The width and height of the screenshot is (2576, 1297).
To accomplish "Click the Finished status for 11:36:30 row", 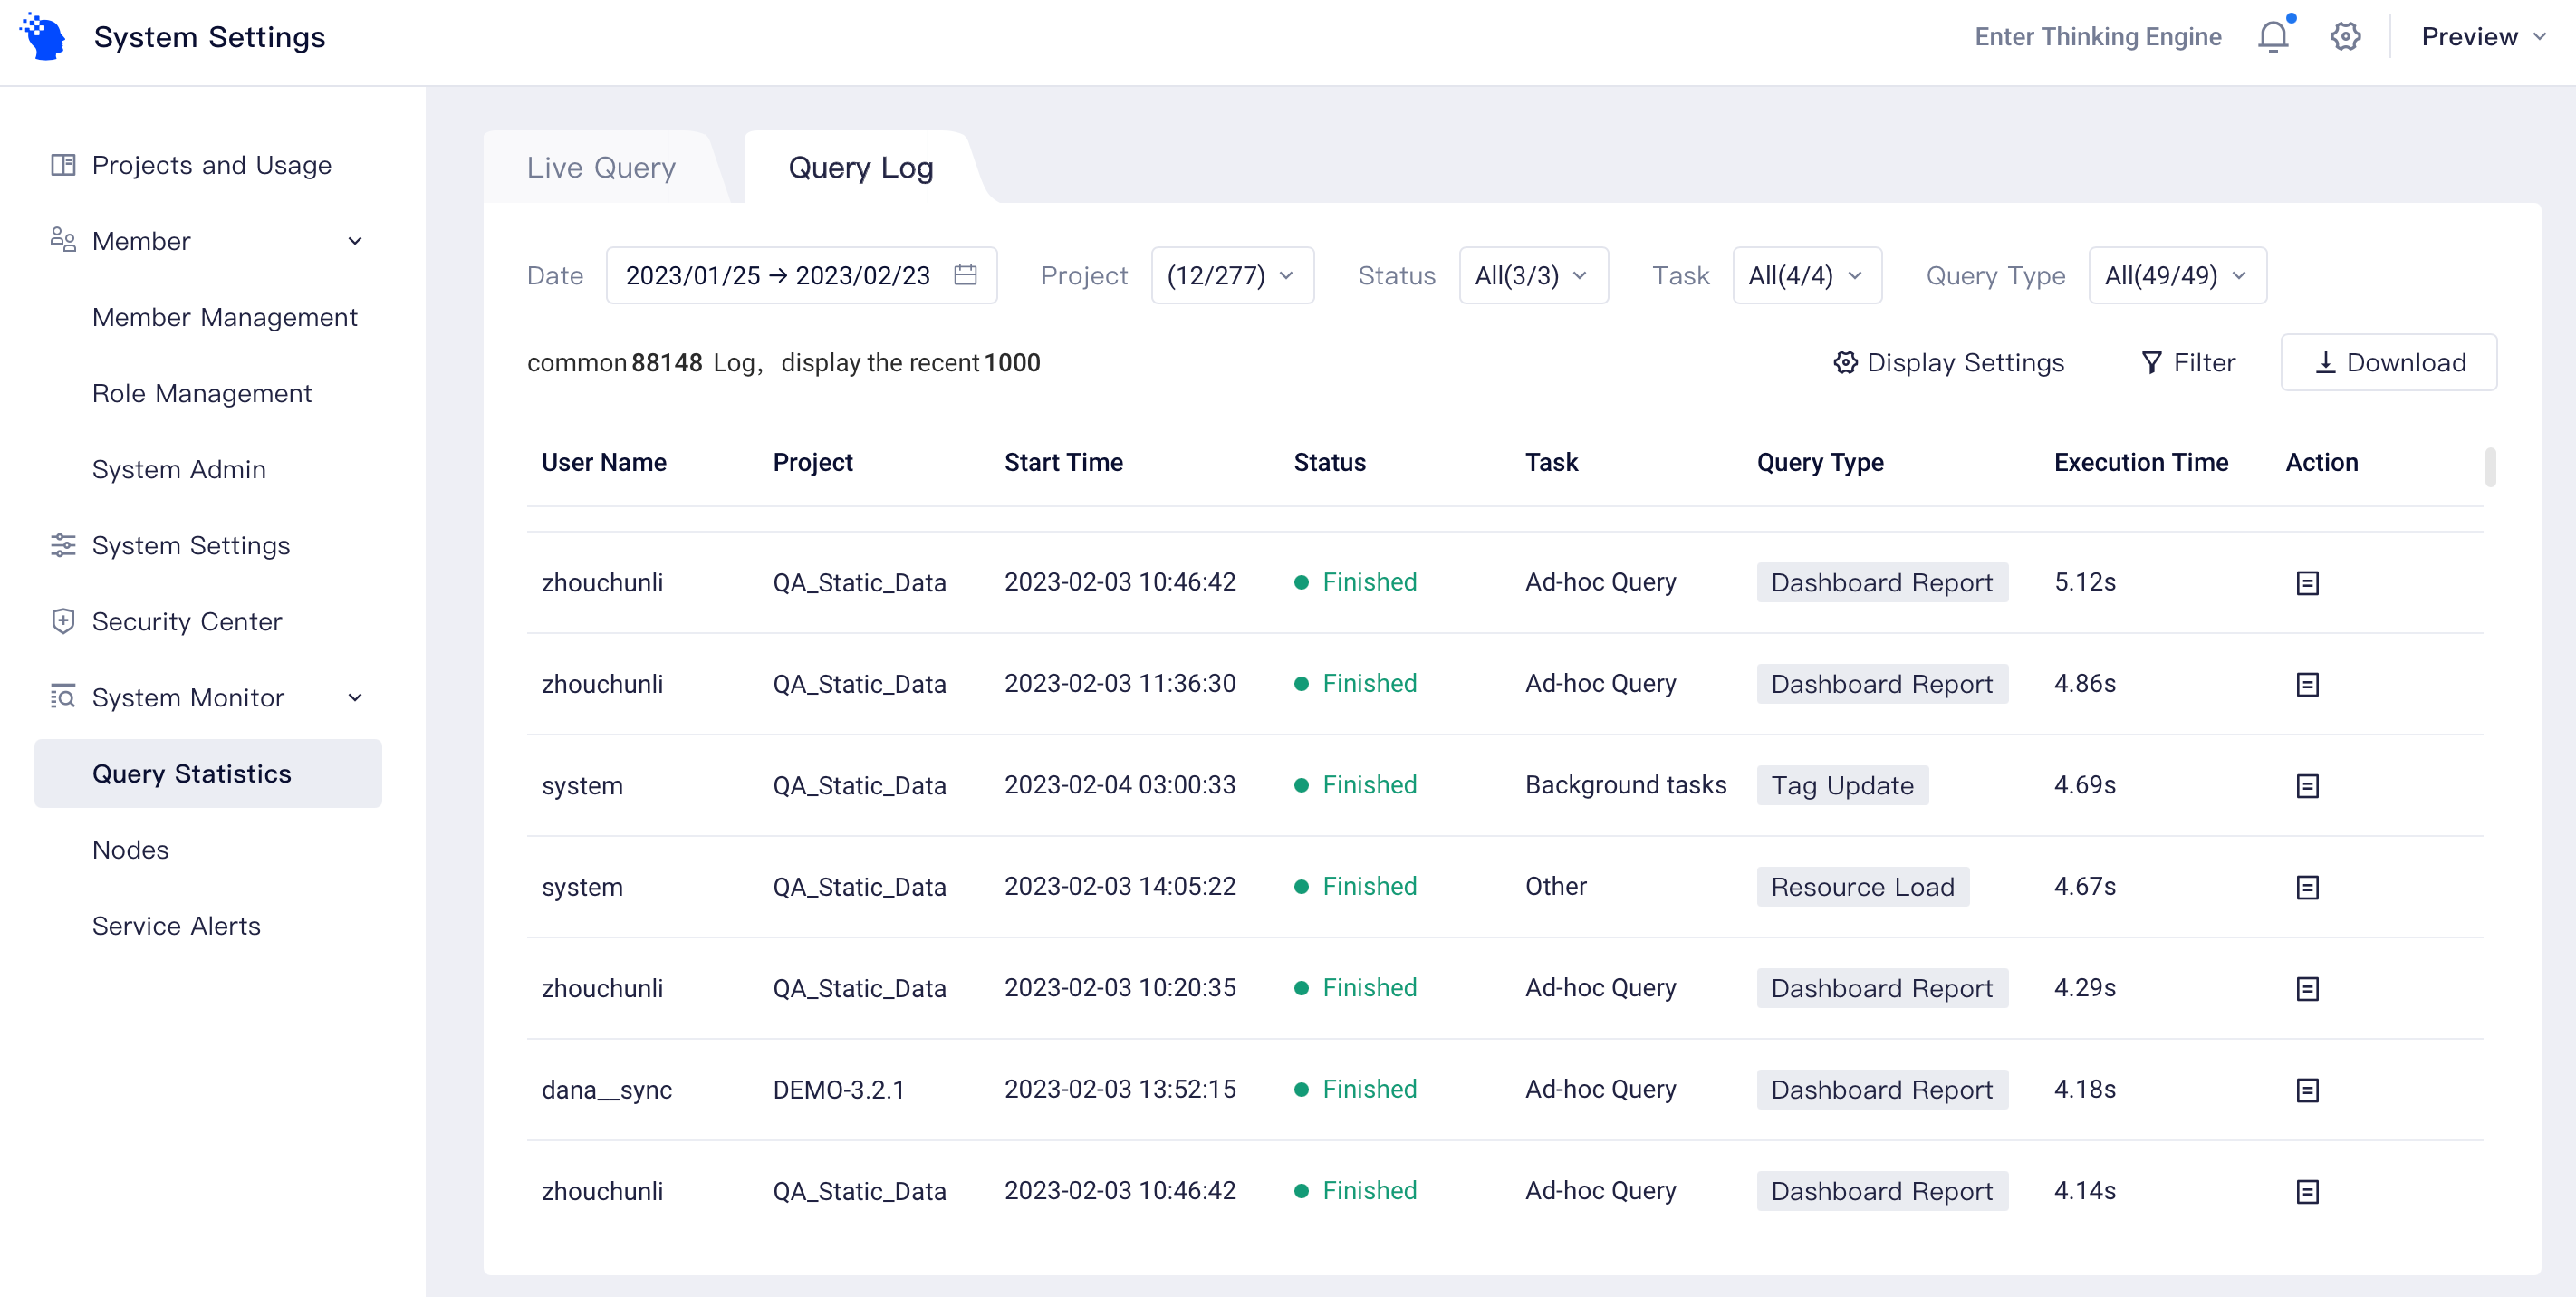I will [x=1356, y=684].
